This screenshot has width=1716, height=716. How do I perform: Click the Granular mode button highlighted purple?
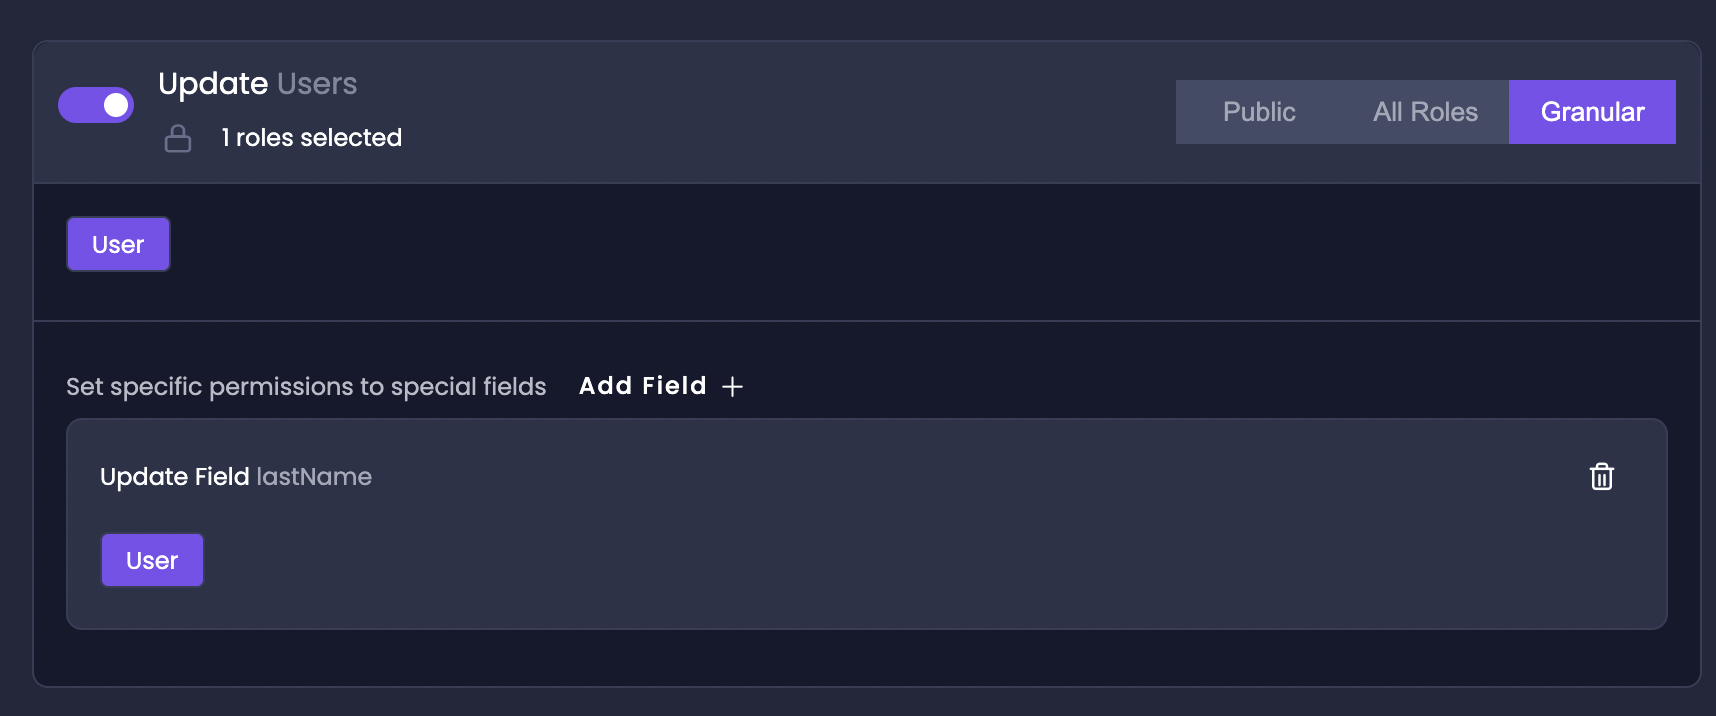[x=1592, y=112]
